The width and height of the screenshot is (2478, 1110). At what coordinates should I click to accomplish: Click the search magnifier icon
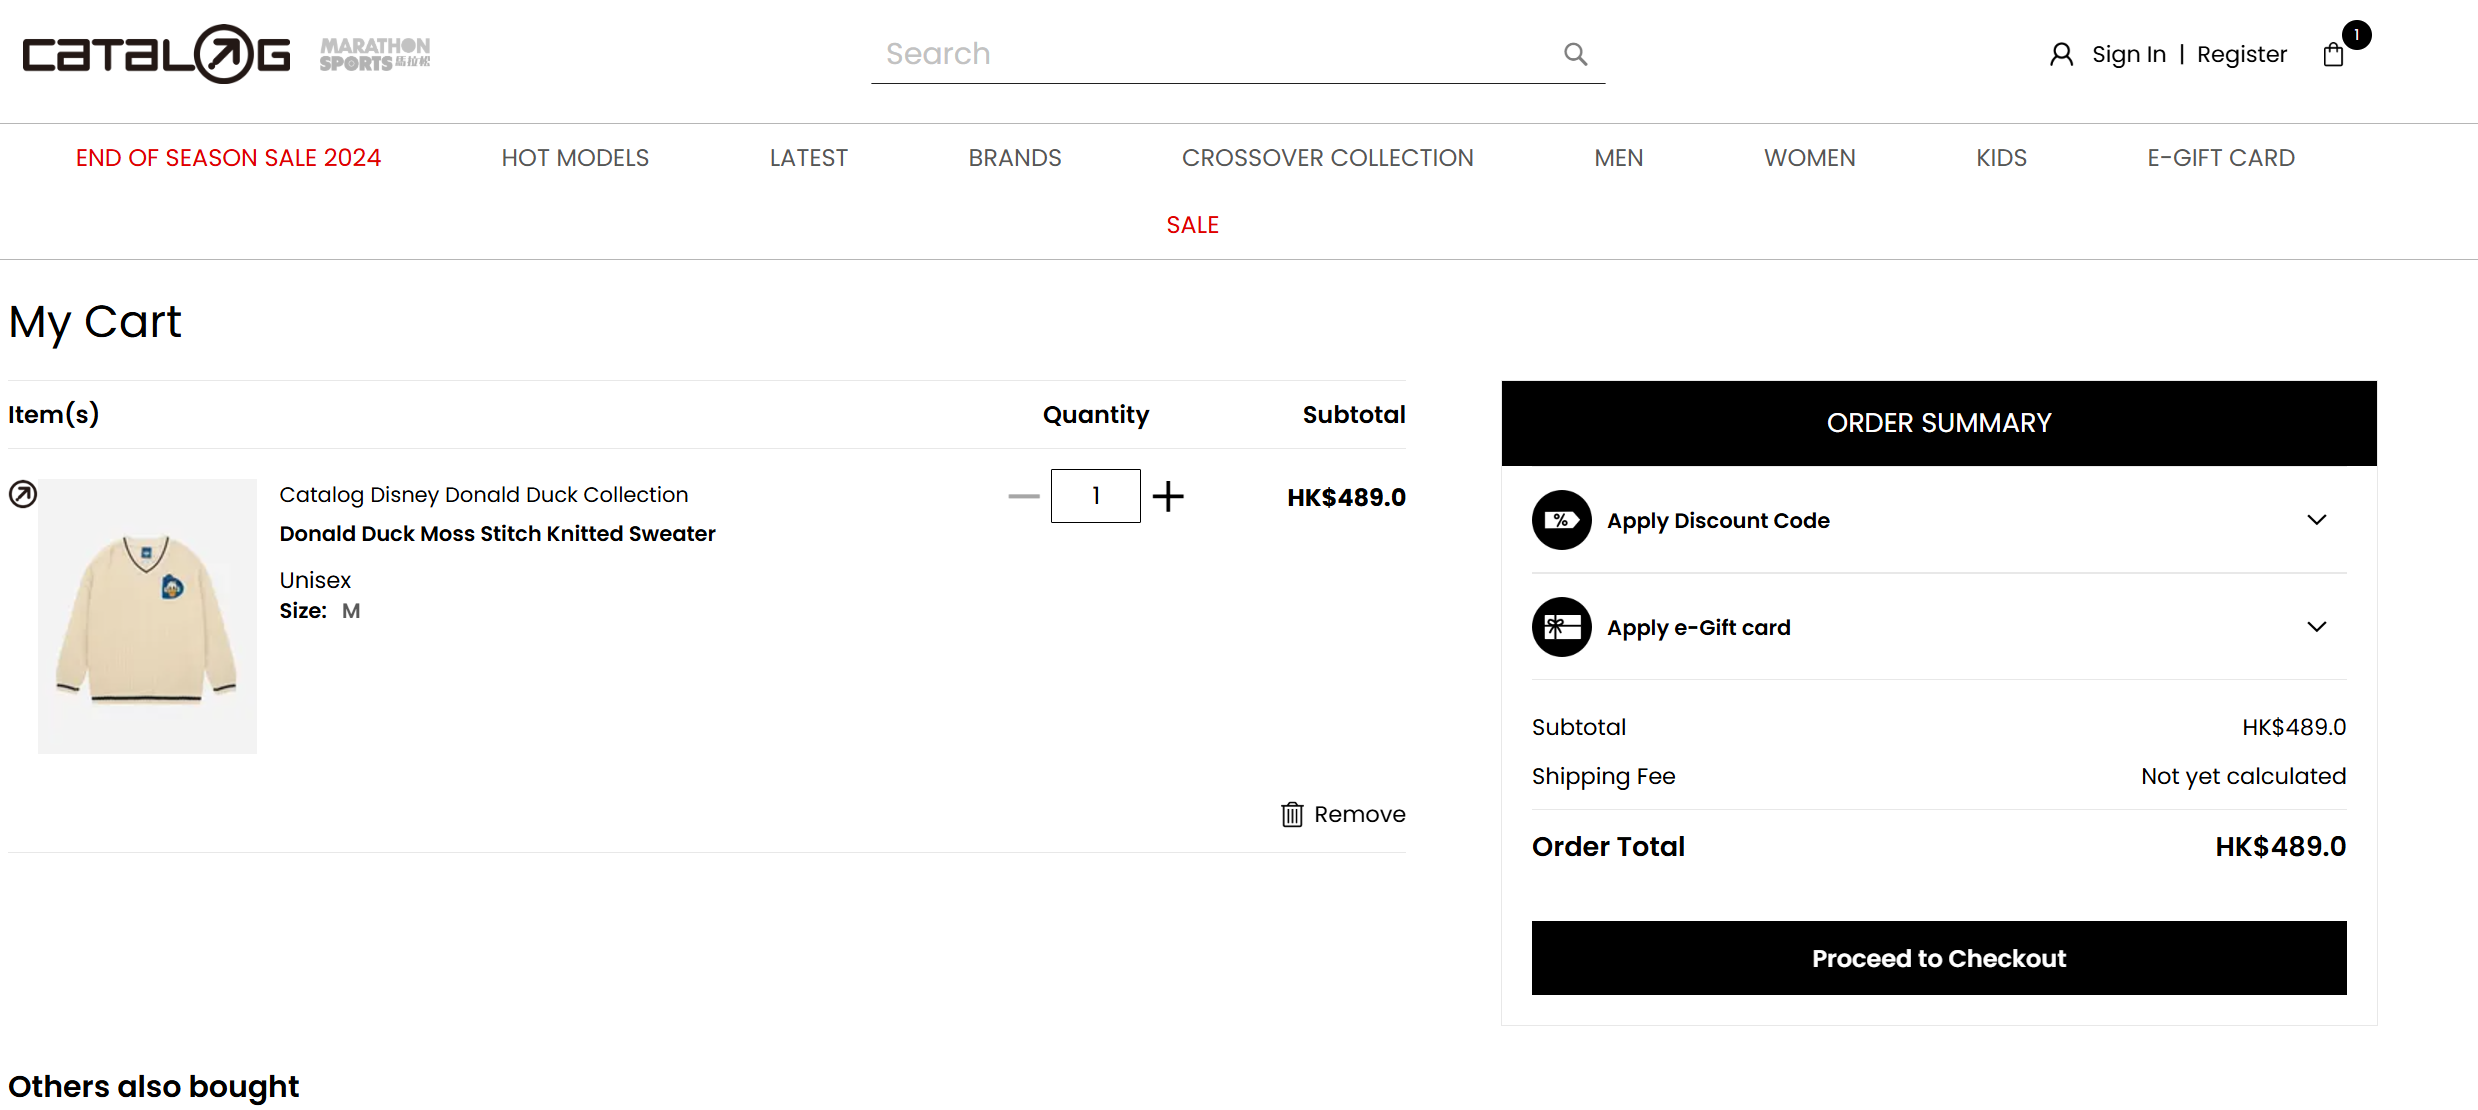click(x=1576, y=54)
